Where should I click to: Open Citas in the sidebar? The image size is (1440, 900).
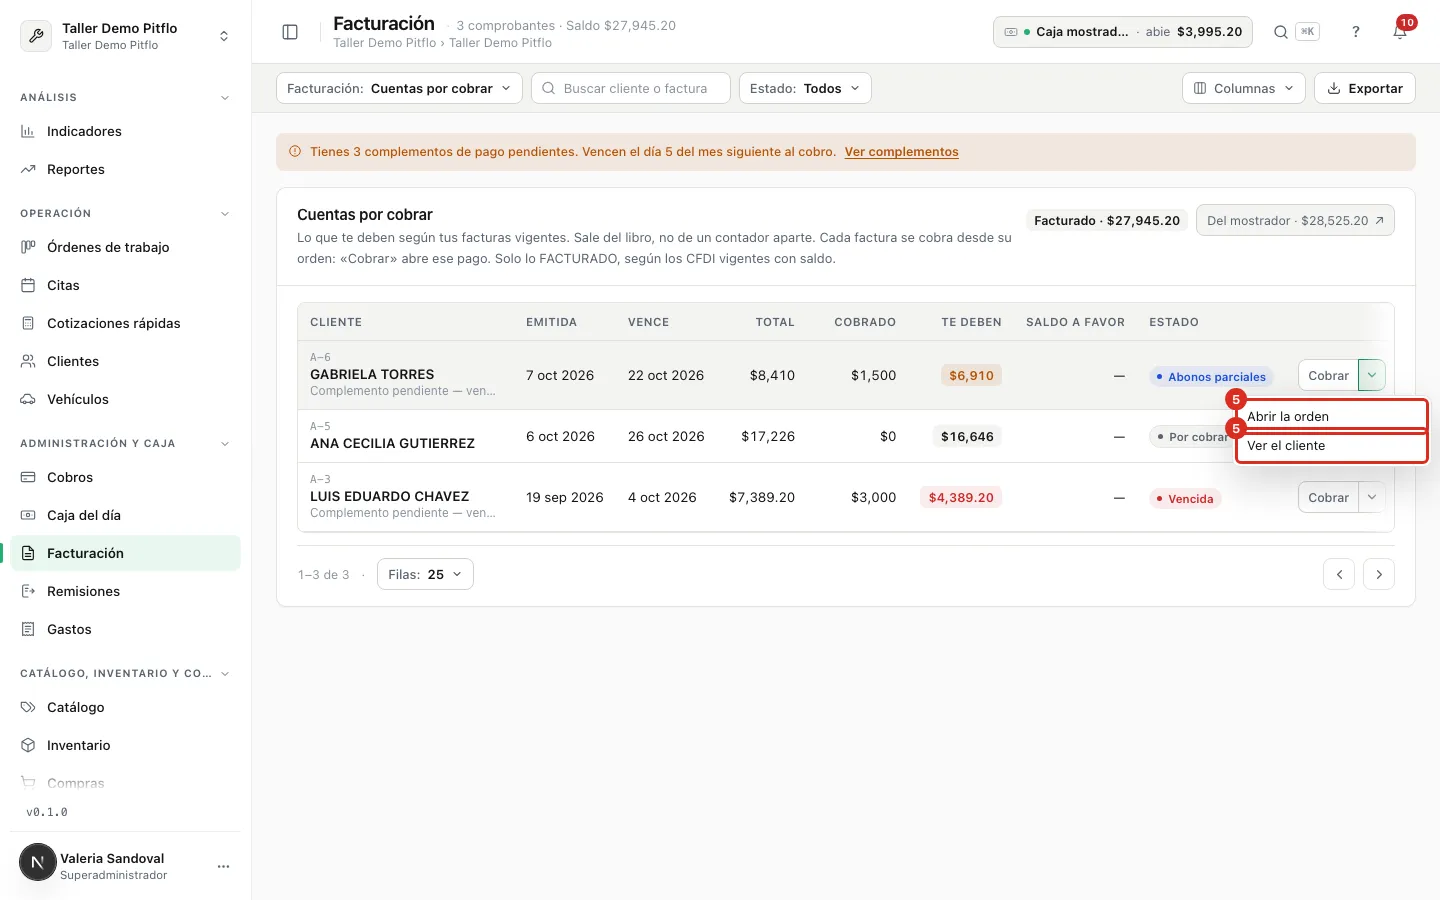125,285
